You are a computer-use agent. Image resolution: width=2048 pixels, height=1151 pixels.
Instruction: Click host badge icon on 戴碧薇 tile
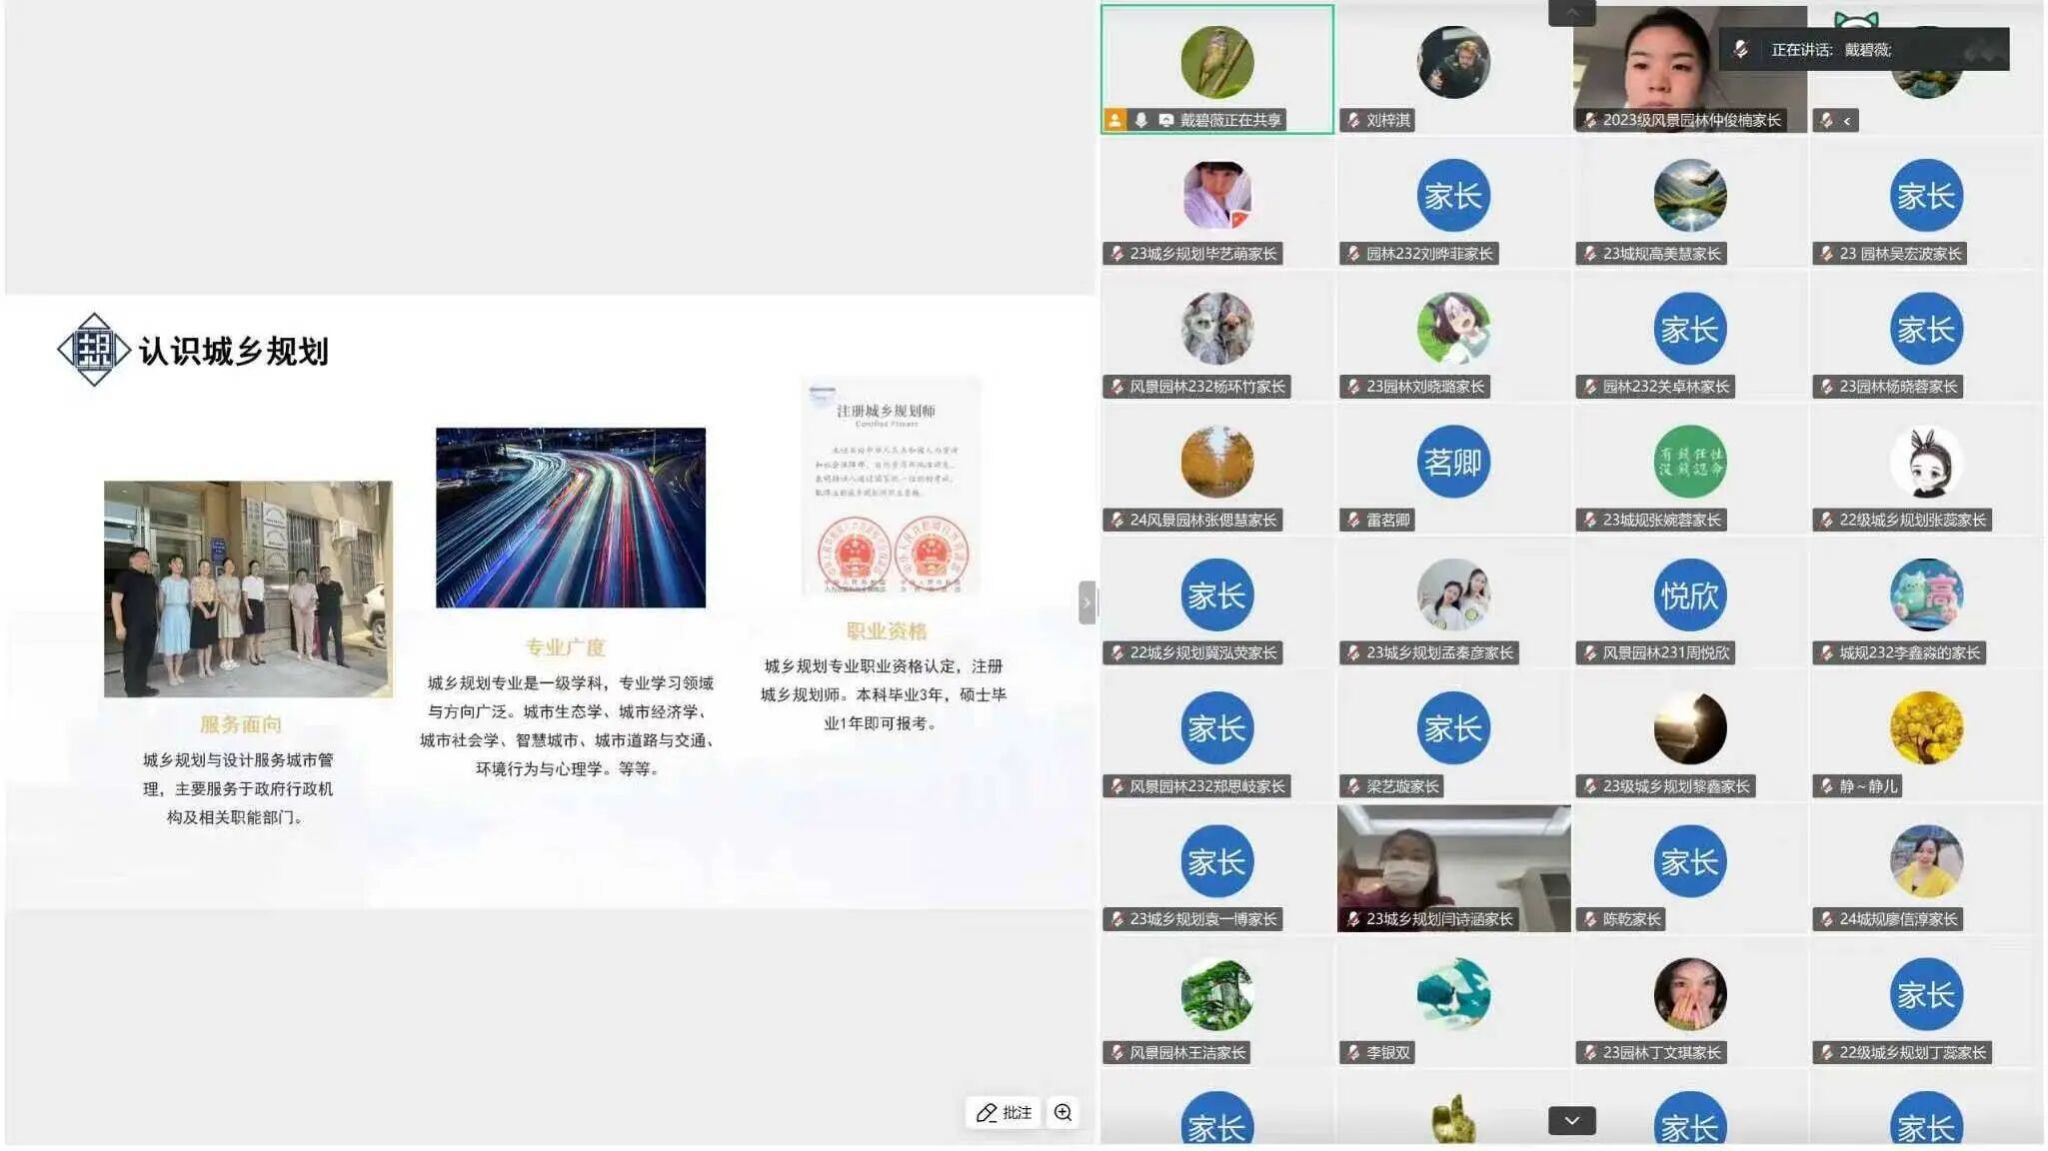1114,120
